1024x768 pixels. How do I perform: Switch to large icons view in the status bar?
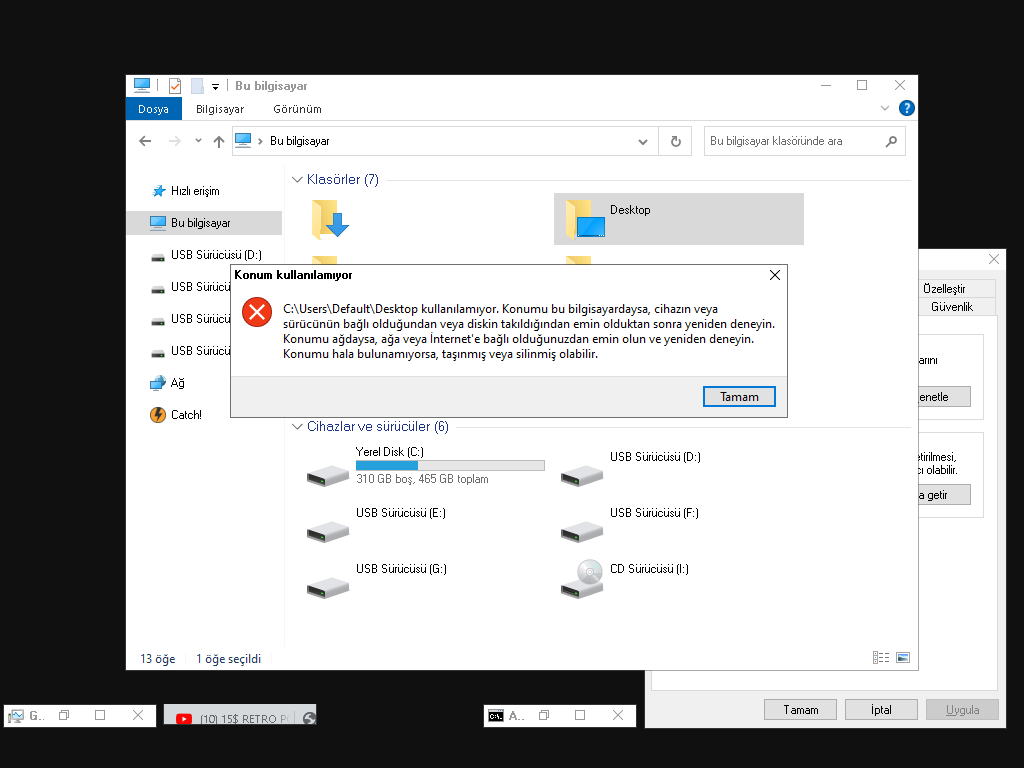point(903,658)
